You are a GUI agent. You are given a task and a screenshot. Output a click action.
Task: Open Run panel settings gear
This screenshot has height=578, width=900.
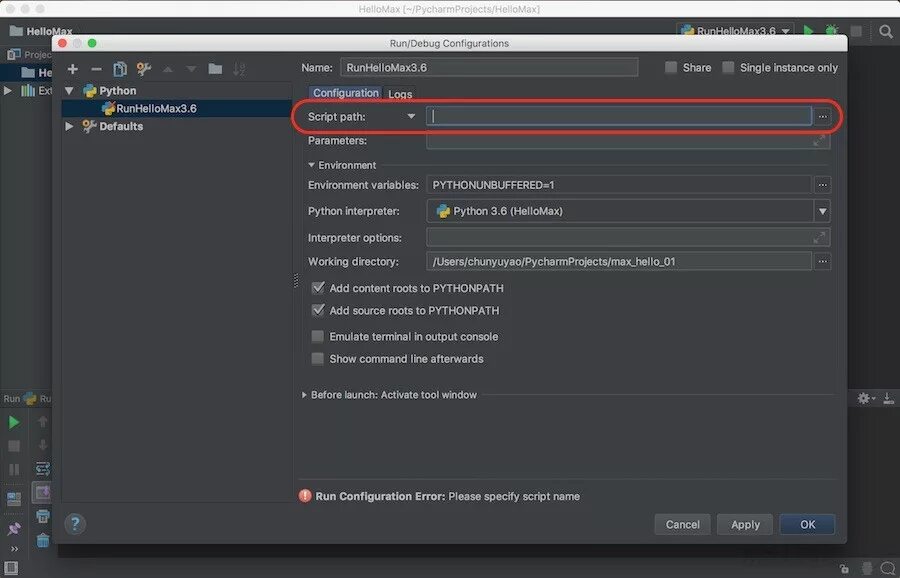pos(865,398)
